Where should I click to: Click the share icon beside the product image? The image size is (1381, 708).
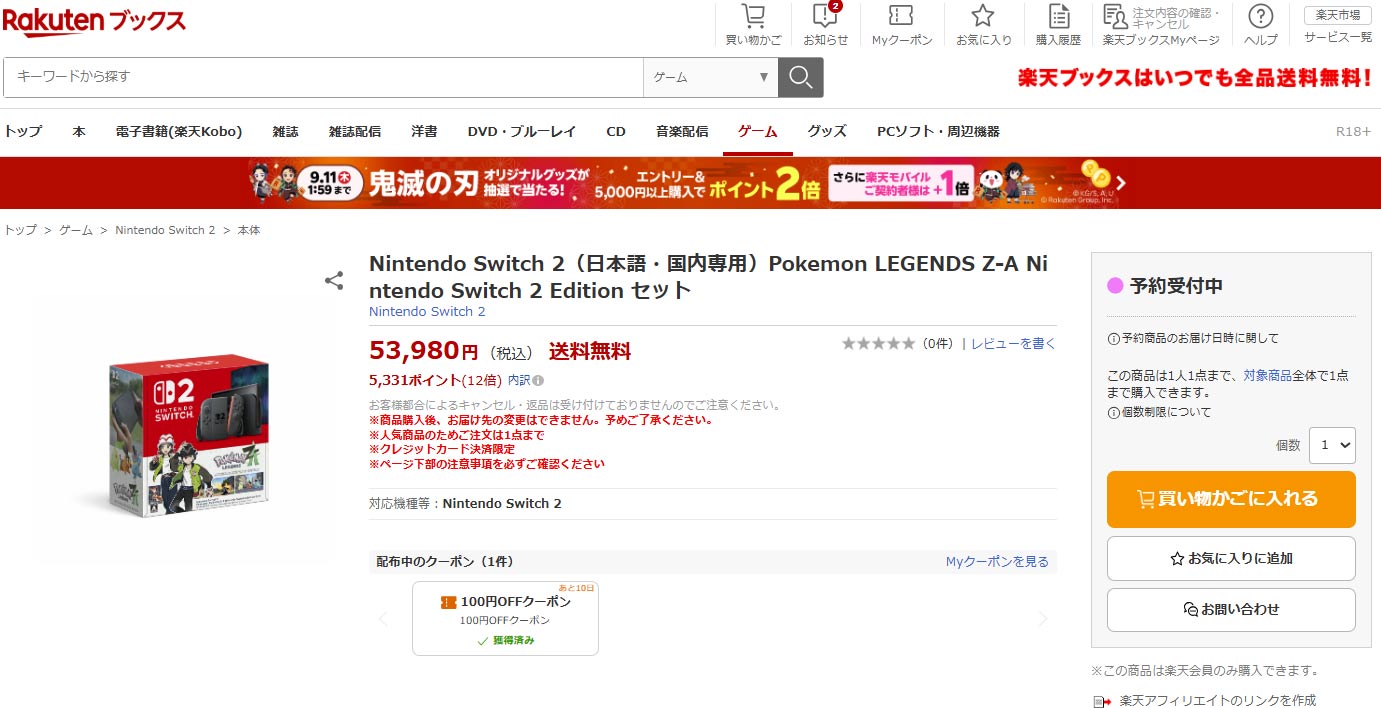334,281
